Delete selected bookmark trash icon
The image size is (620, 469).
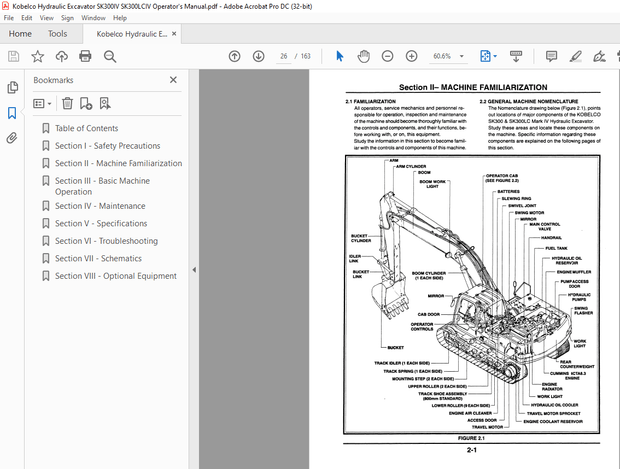coord(68,103)
